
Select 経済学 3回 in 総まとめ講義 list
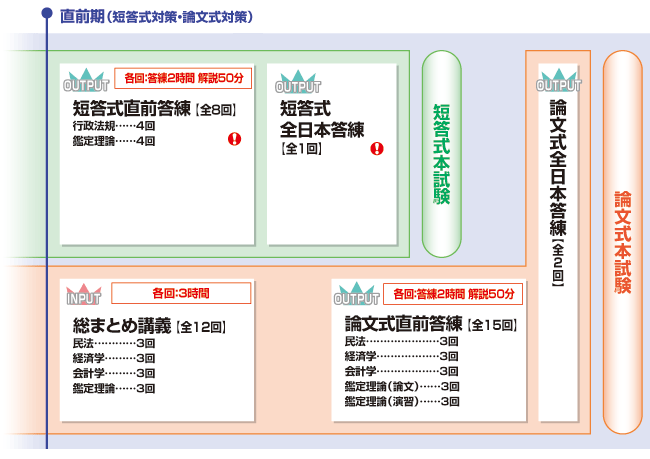(113, 357)
